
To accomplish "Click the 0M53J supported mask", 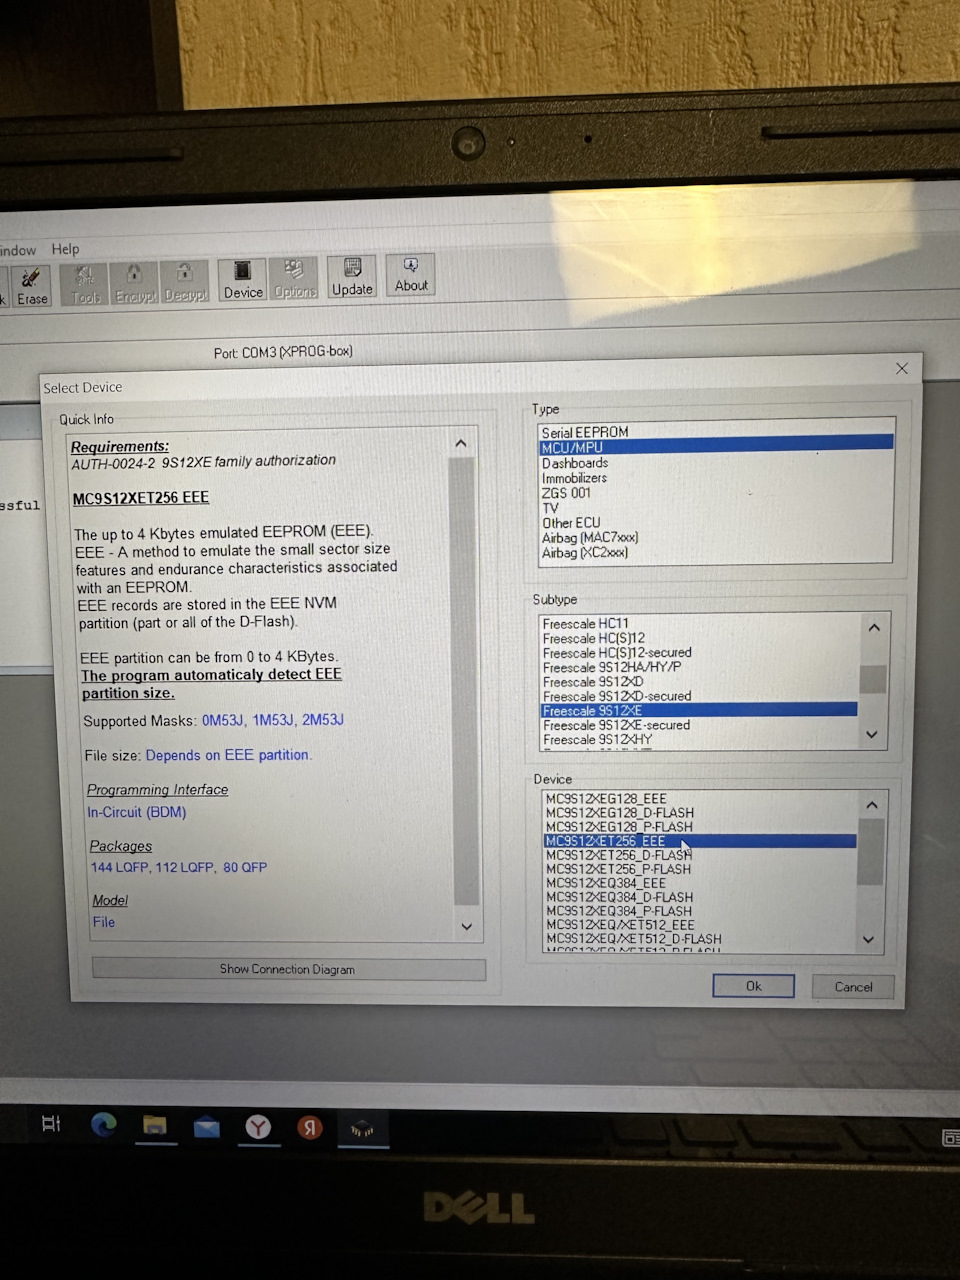I will [223, 720].
